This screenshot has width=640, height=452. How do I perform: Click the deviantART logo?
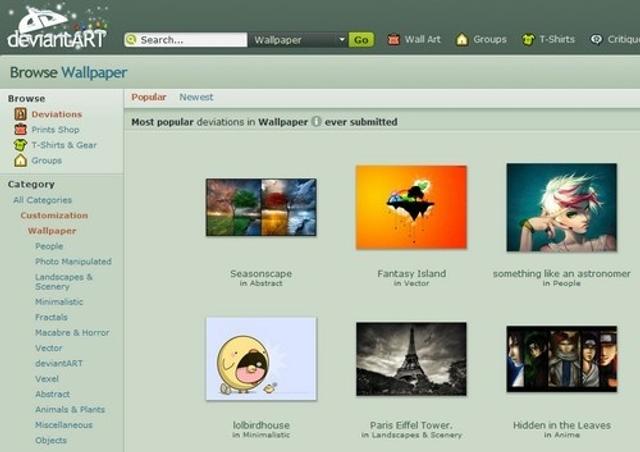57,27
